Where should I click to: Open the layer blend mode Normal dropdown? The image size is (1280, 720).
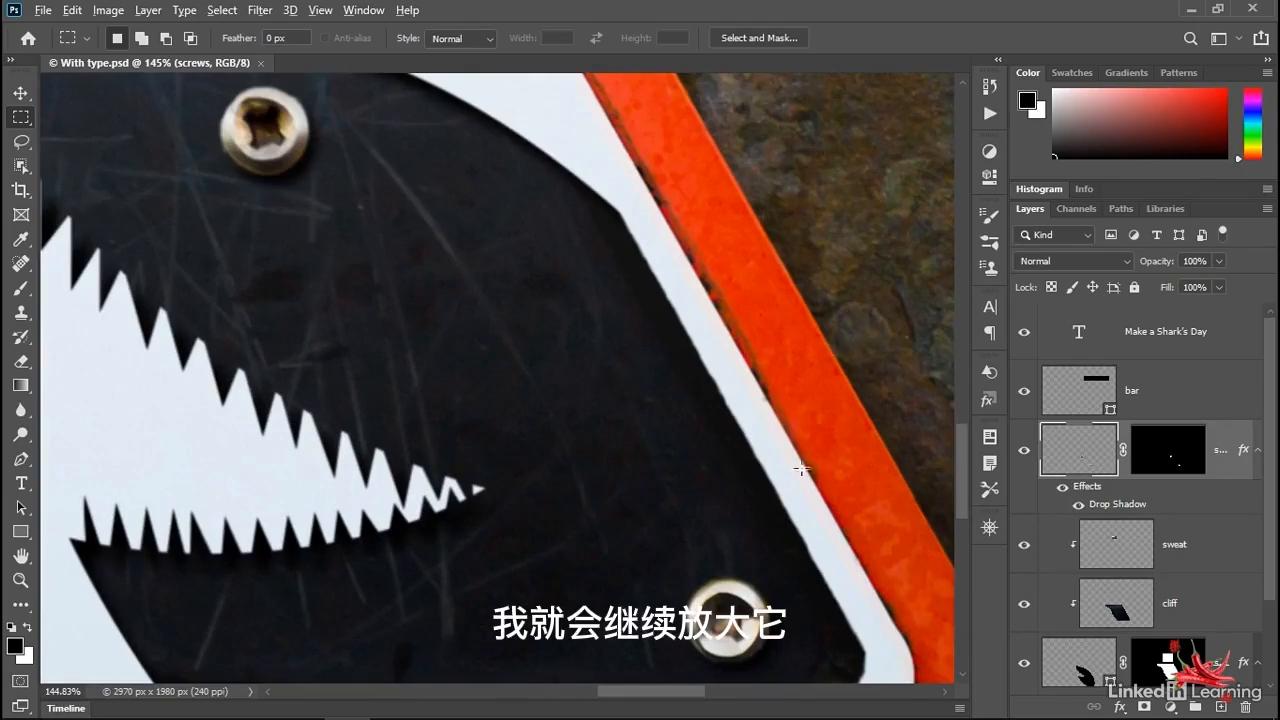tap(1072, 261)
